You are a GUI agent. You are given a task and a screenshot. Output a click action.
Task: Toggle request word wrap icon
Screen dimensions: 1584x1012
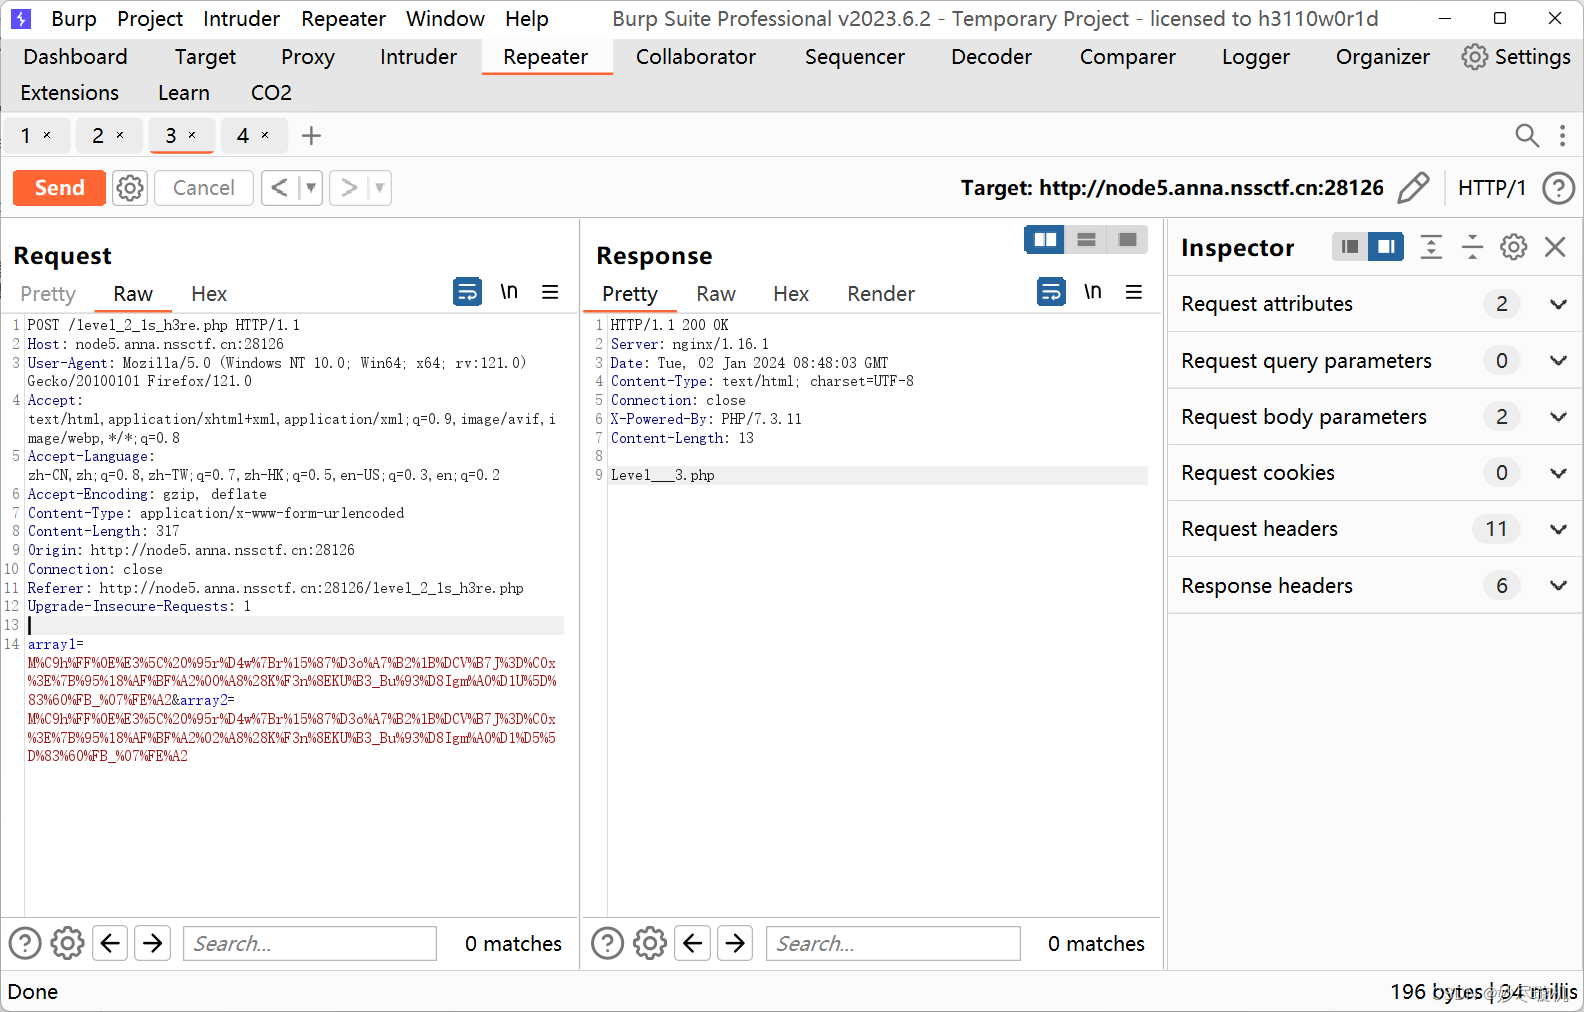[x=467, y=292]
